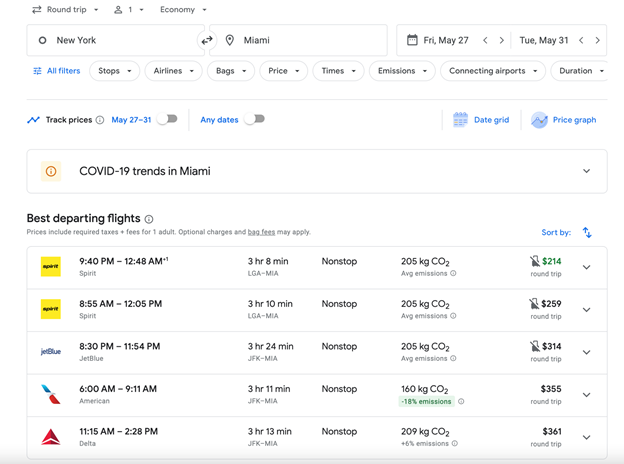Open the Round trip dropdown
The height and width of the screenshot is (464, 624).
pyautogui.click(x=65, y=10)
